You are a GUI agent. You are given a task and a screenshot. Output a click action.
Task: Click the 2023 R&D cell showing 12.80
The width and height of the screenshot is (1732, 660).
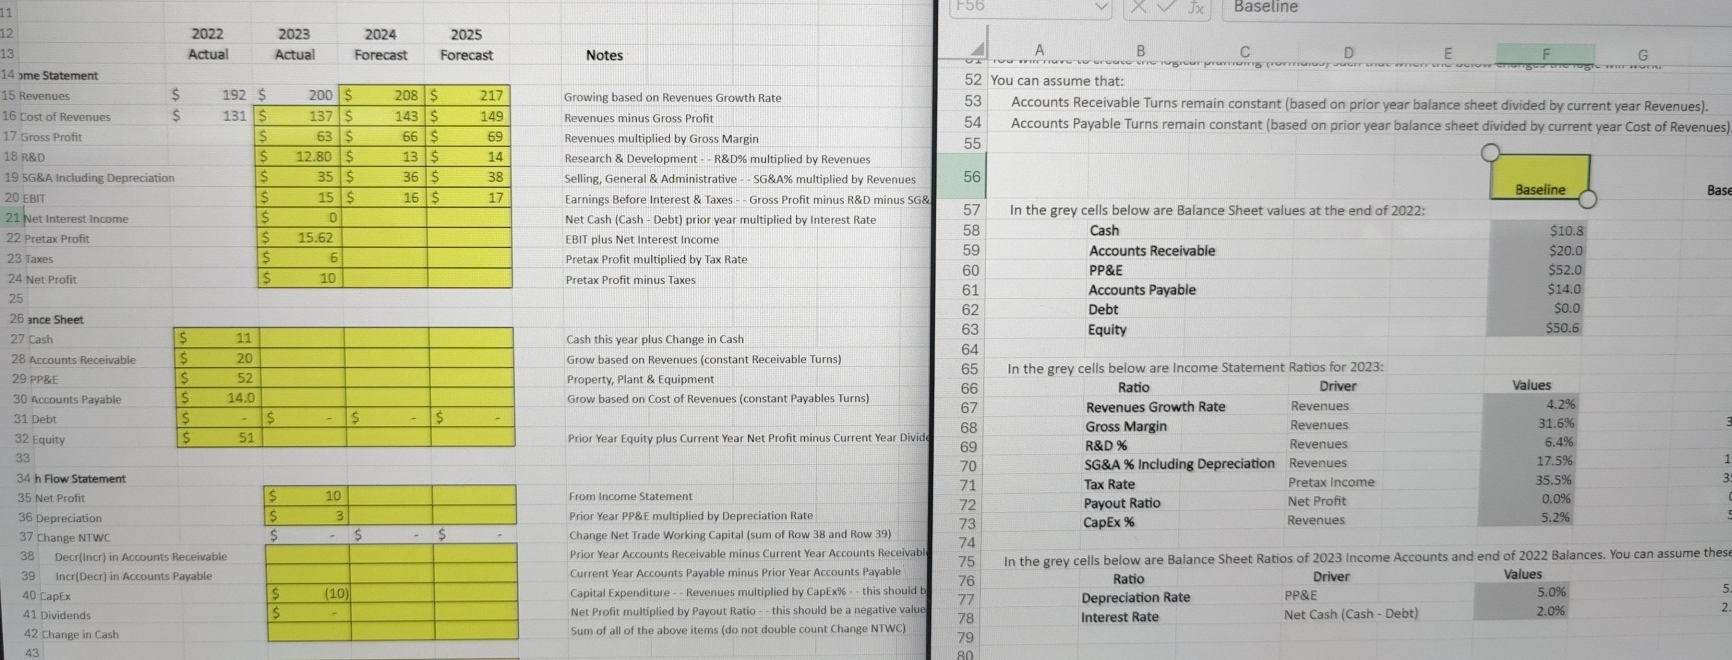pos(299,157)
